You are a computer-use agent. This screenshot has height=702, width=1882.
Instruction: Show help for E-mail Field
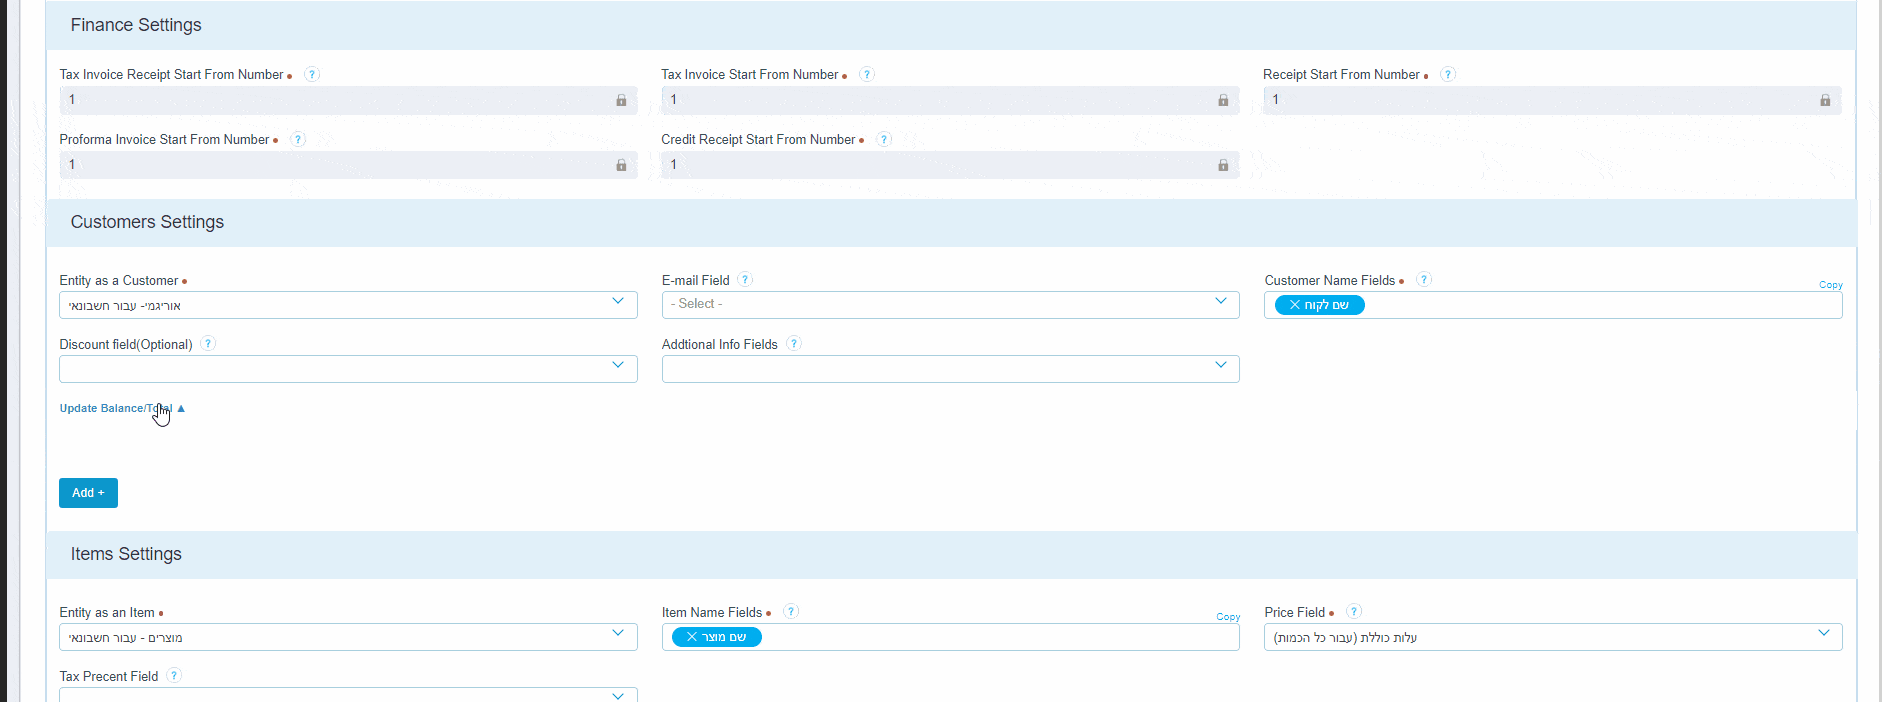click(x=745, y=280)
